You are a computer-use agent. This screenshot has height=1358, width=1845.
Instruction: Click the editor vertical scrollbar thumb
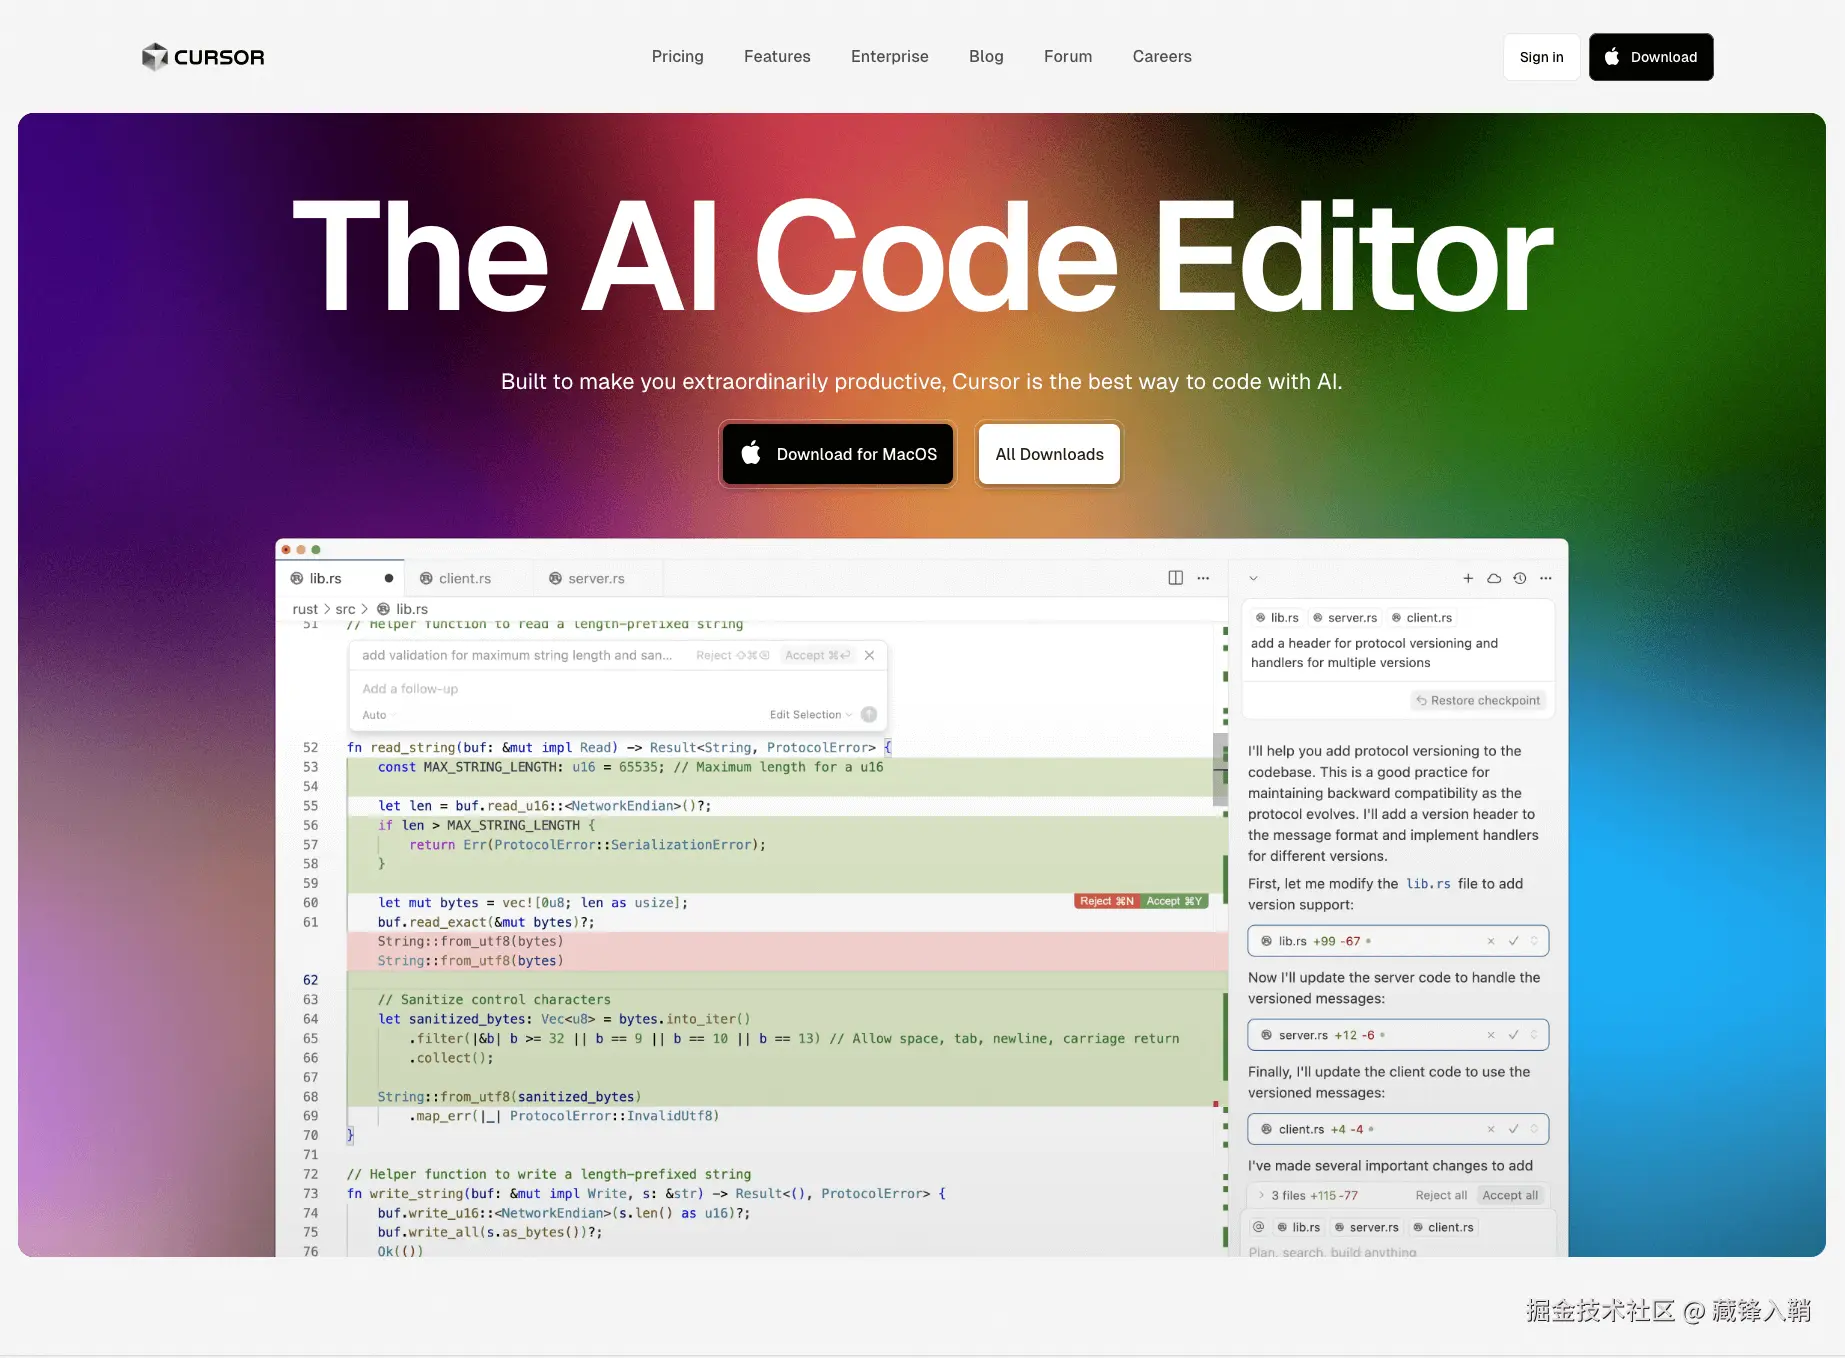(1220, 770)
